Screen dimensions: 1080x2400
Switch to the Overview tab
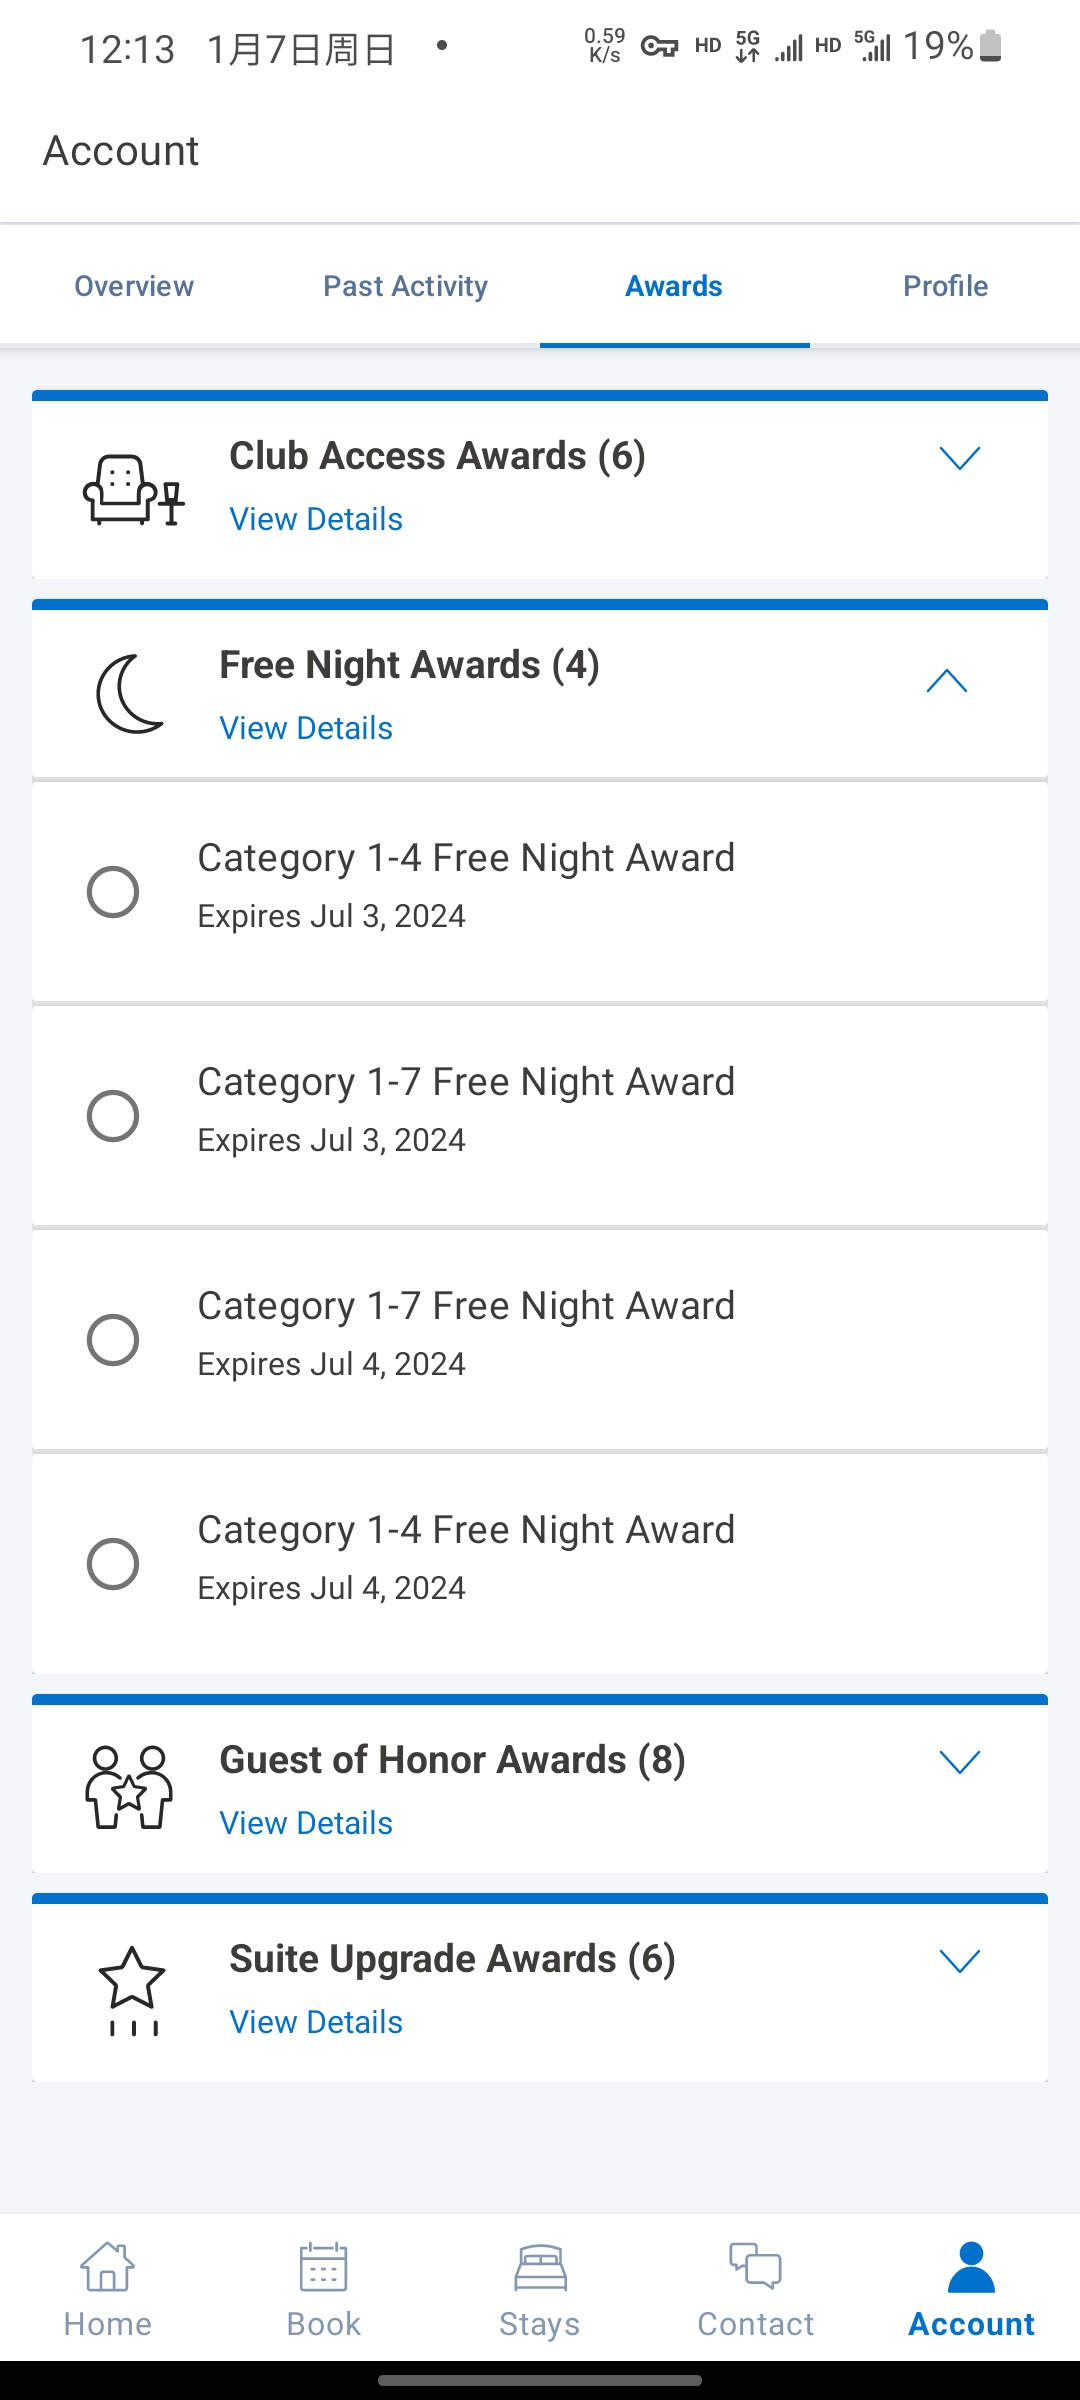coord(134,286)
